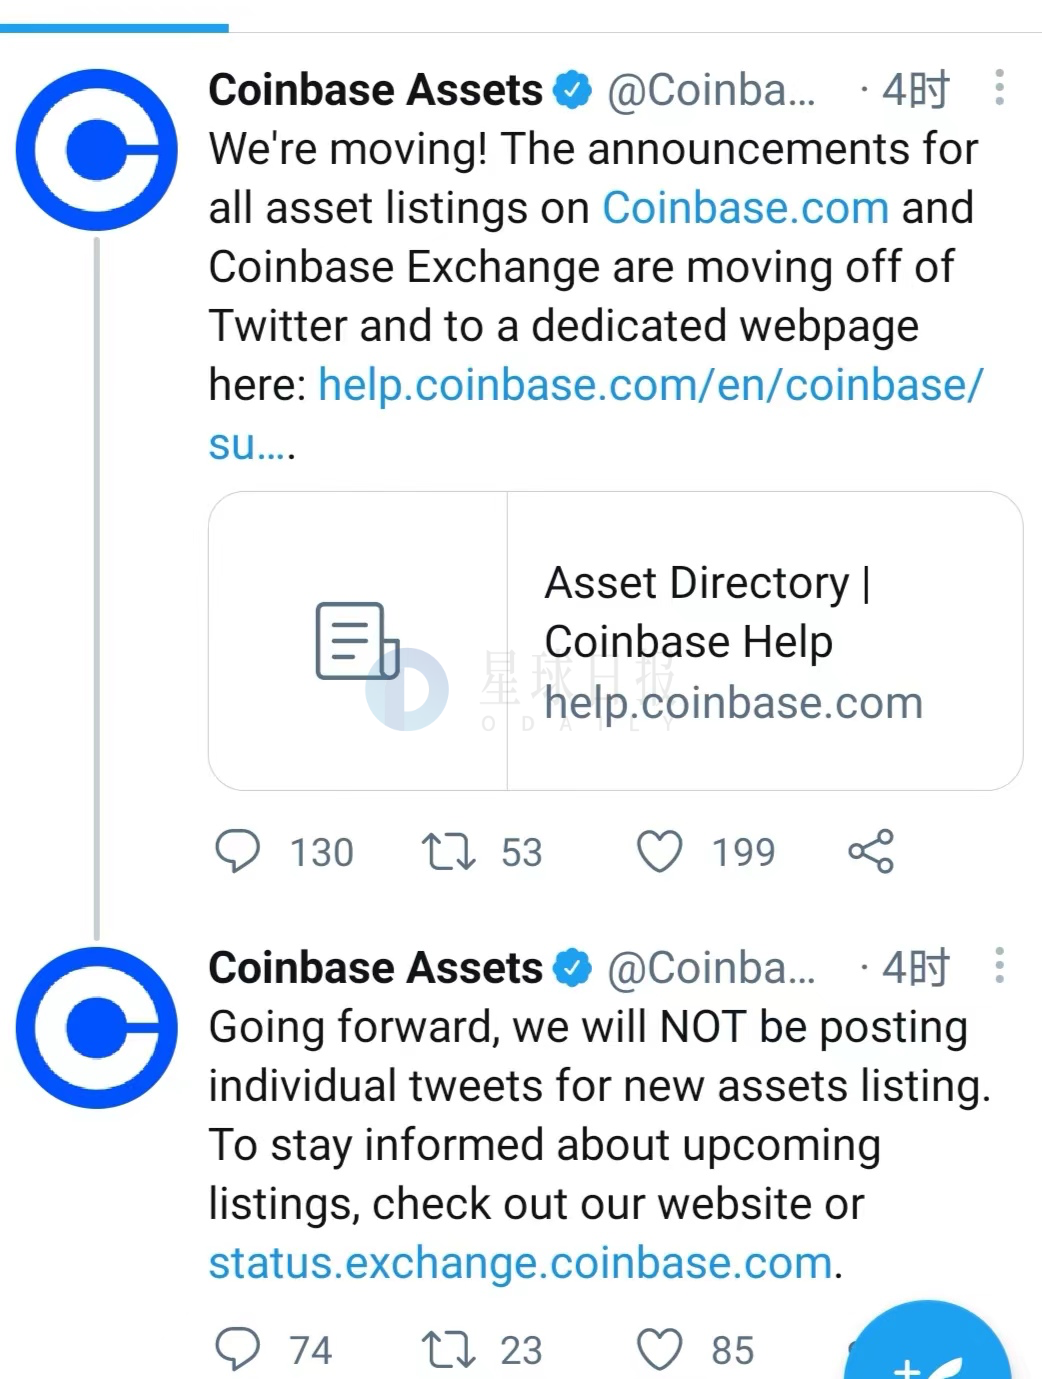Reply to the first Coinbase Assets tweet
The height and width of the screenshot is (1379, 1042).
point(238,852)
